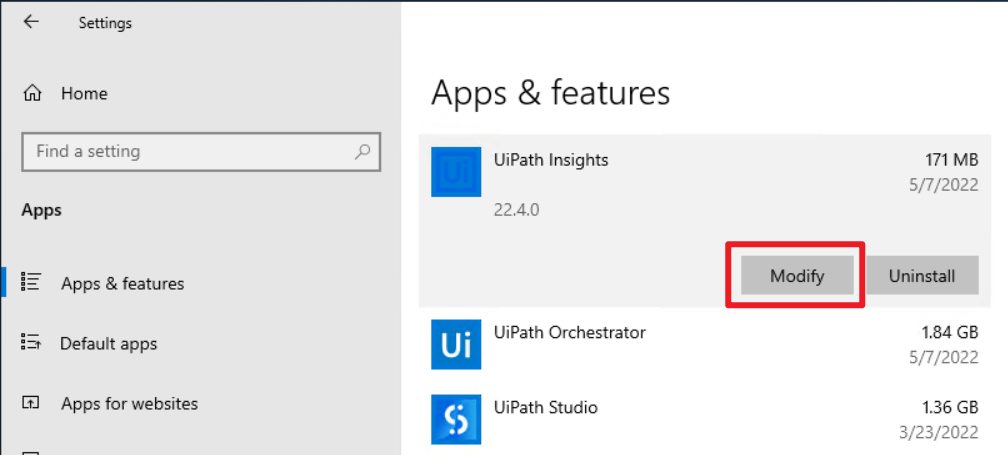Screen dimensions: 1008x455
Task: Collapse the UiPath Insights entry name
Action: (x=551, y=160)
